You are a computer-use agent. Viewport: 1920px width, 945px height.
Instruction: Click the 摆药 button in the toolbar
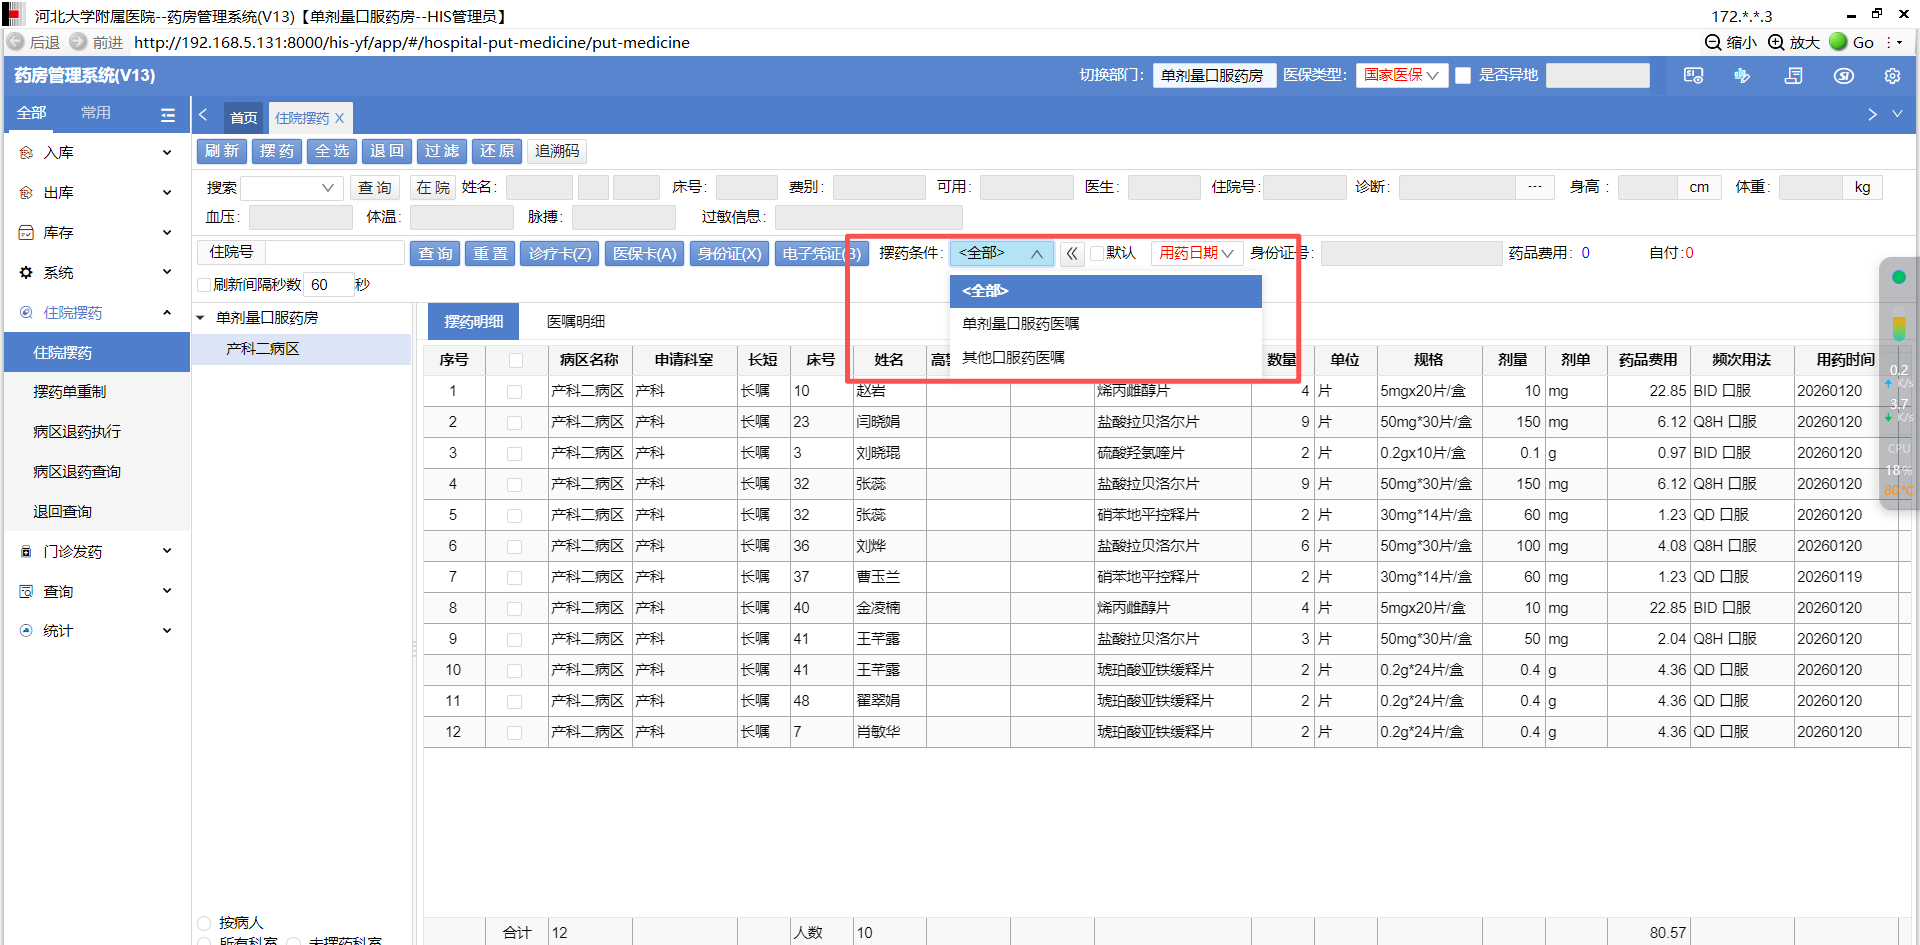click(x=276, y=151)
